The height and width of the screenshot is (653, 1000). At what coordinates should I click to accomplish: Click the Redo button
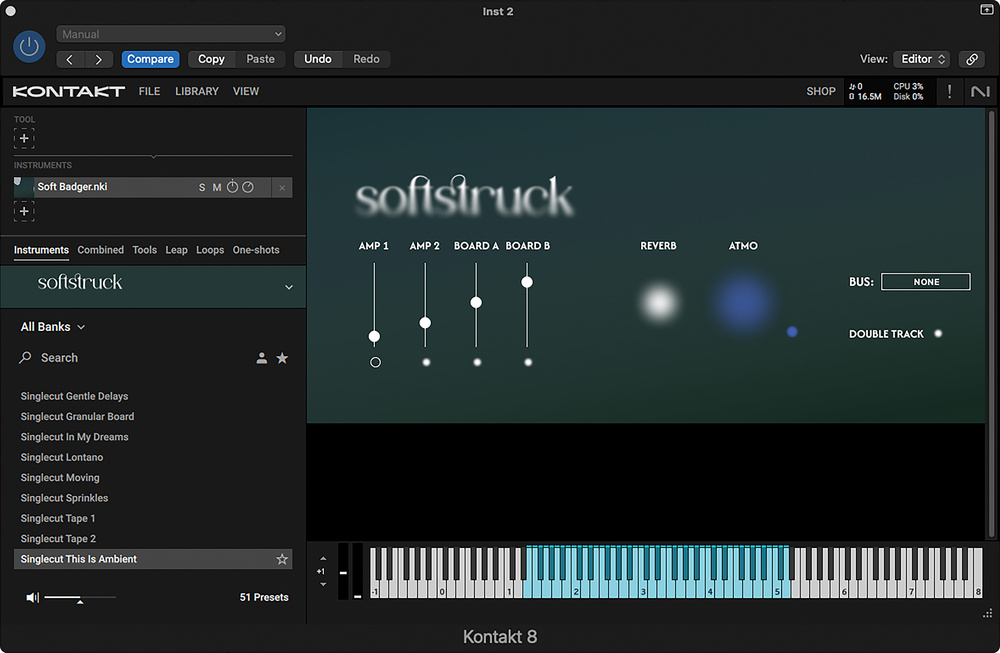click(x=366, y=59)
